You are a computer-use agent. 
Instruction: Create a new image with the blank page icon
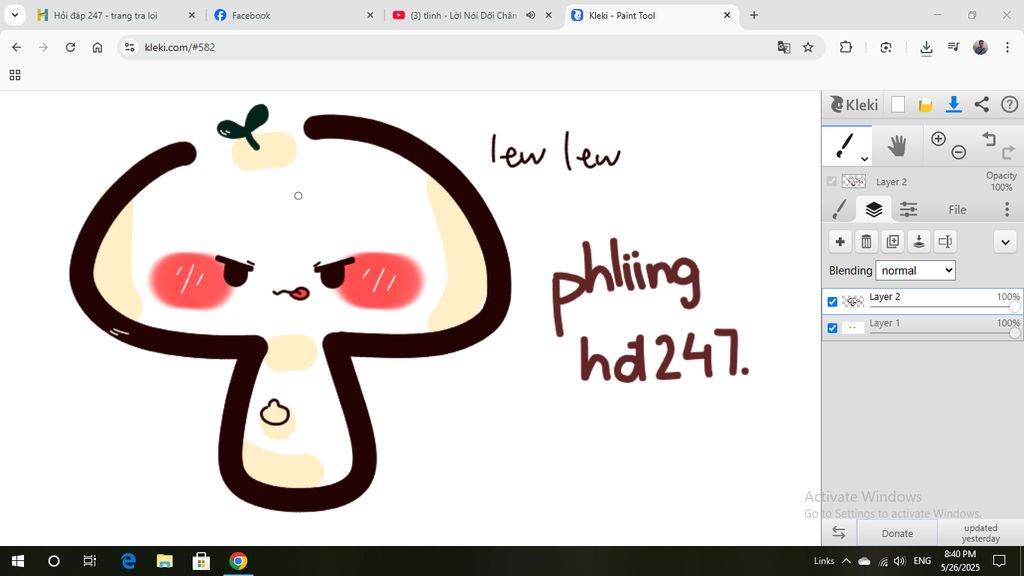coord(898,104)
